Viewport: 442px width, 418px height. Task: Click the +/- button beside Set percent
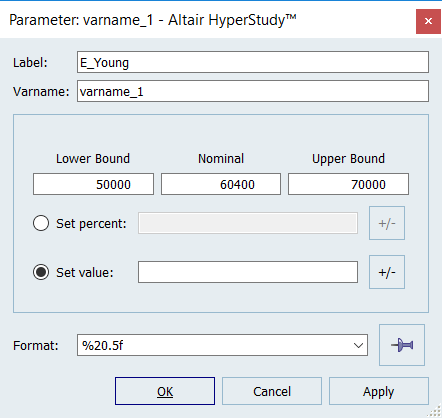(x=387, y=223)
